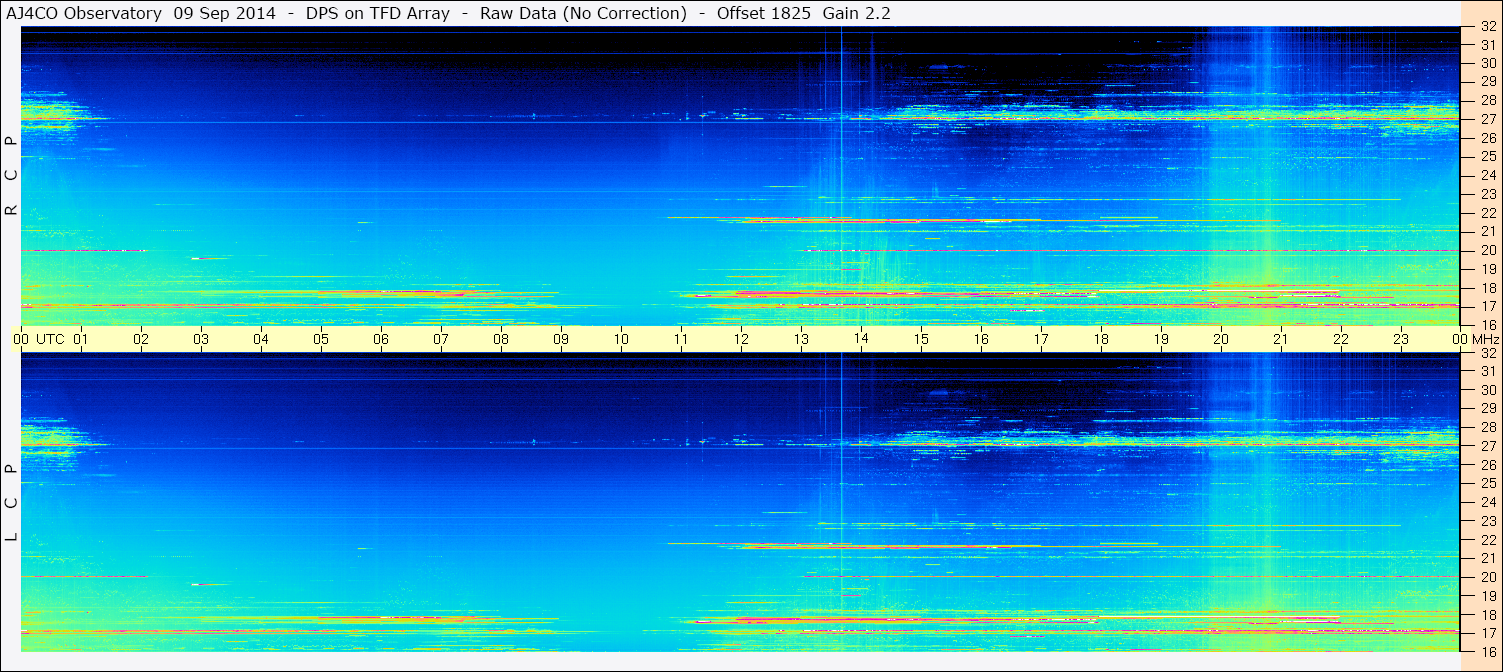Select the 03 hour mark on time axis
The height and width of the screenshot is (672, 1503).
coord(201,339)
